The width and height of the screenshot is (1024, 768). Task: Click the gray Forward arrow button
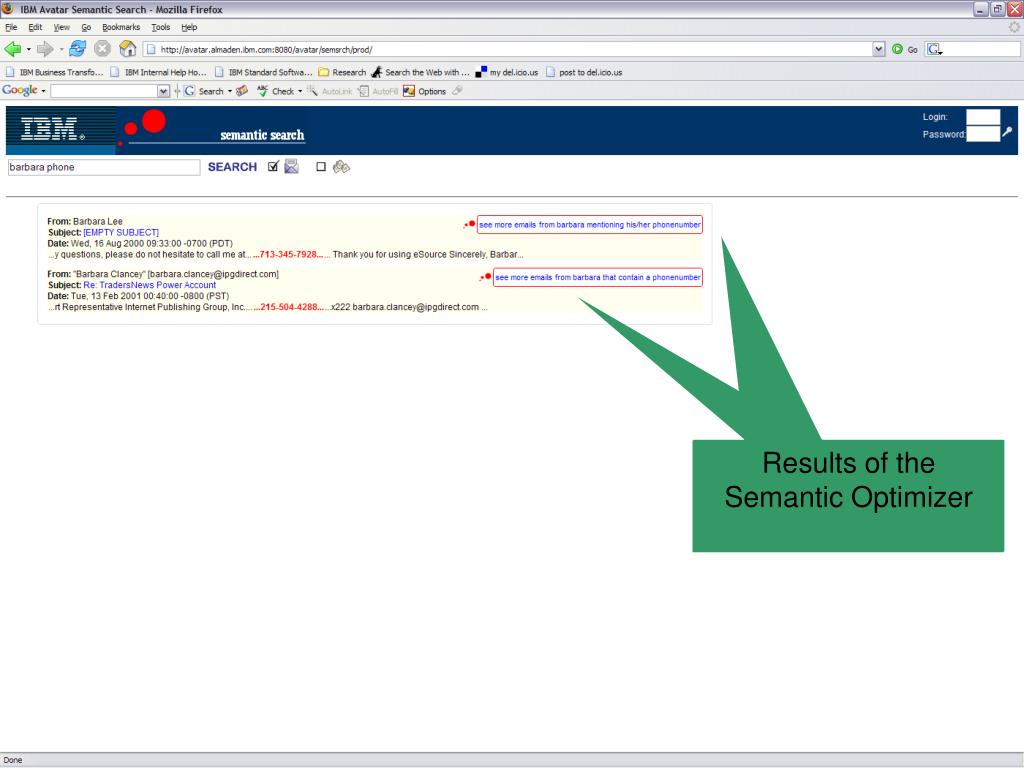coord(44,49)
